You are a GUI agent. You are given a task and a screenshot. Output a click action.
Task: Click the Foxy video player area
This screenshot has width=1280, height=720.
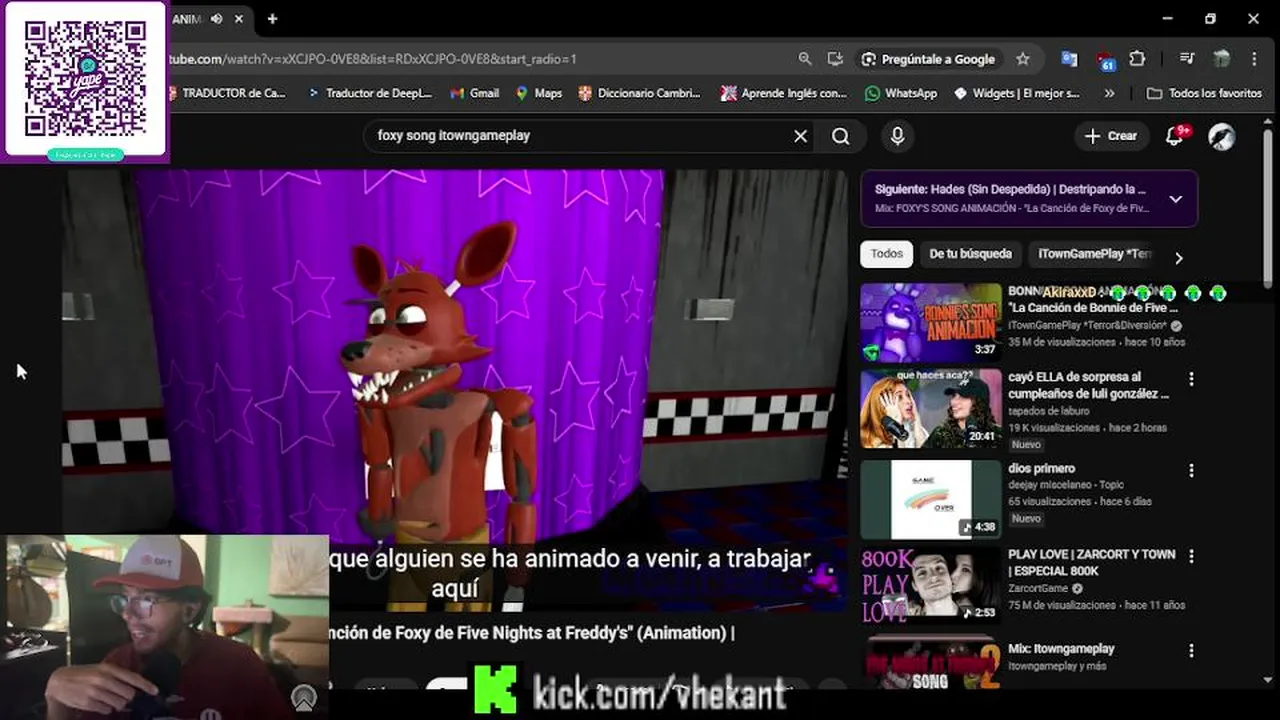(455, 390)
